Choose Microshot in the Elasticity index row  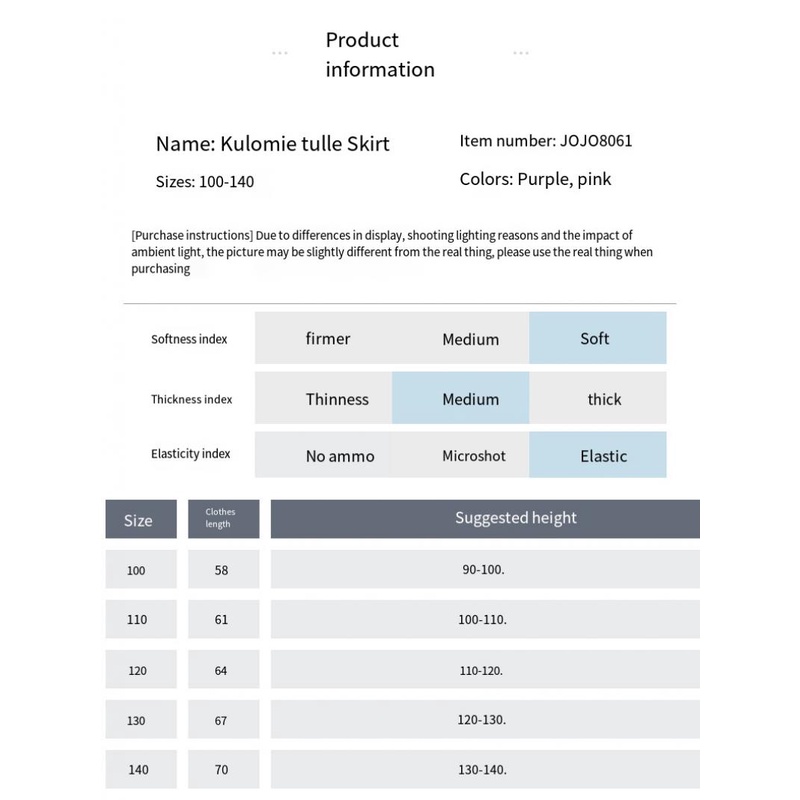point(473,455)
